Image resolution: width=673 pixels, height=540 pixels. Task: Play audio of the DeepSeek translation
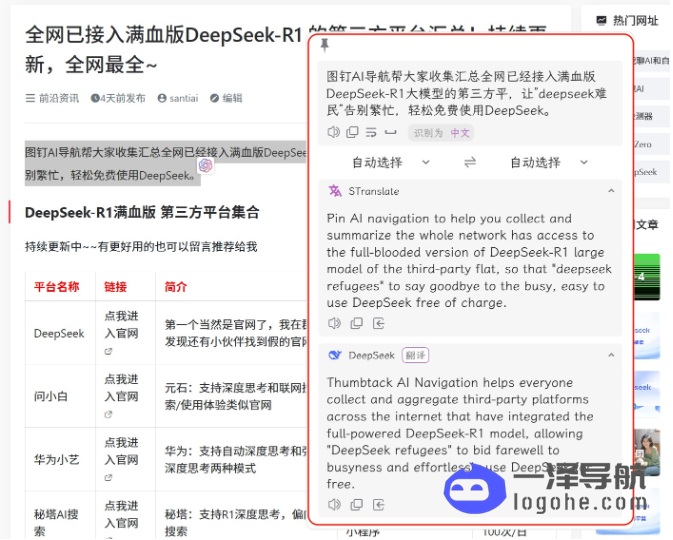pos(334,505)
